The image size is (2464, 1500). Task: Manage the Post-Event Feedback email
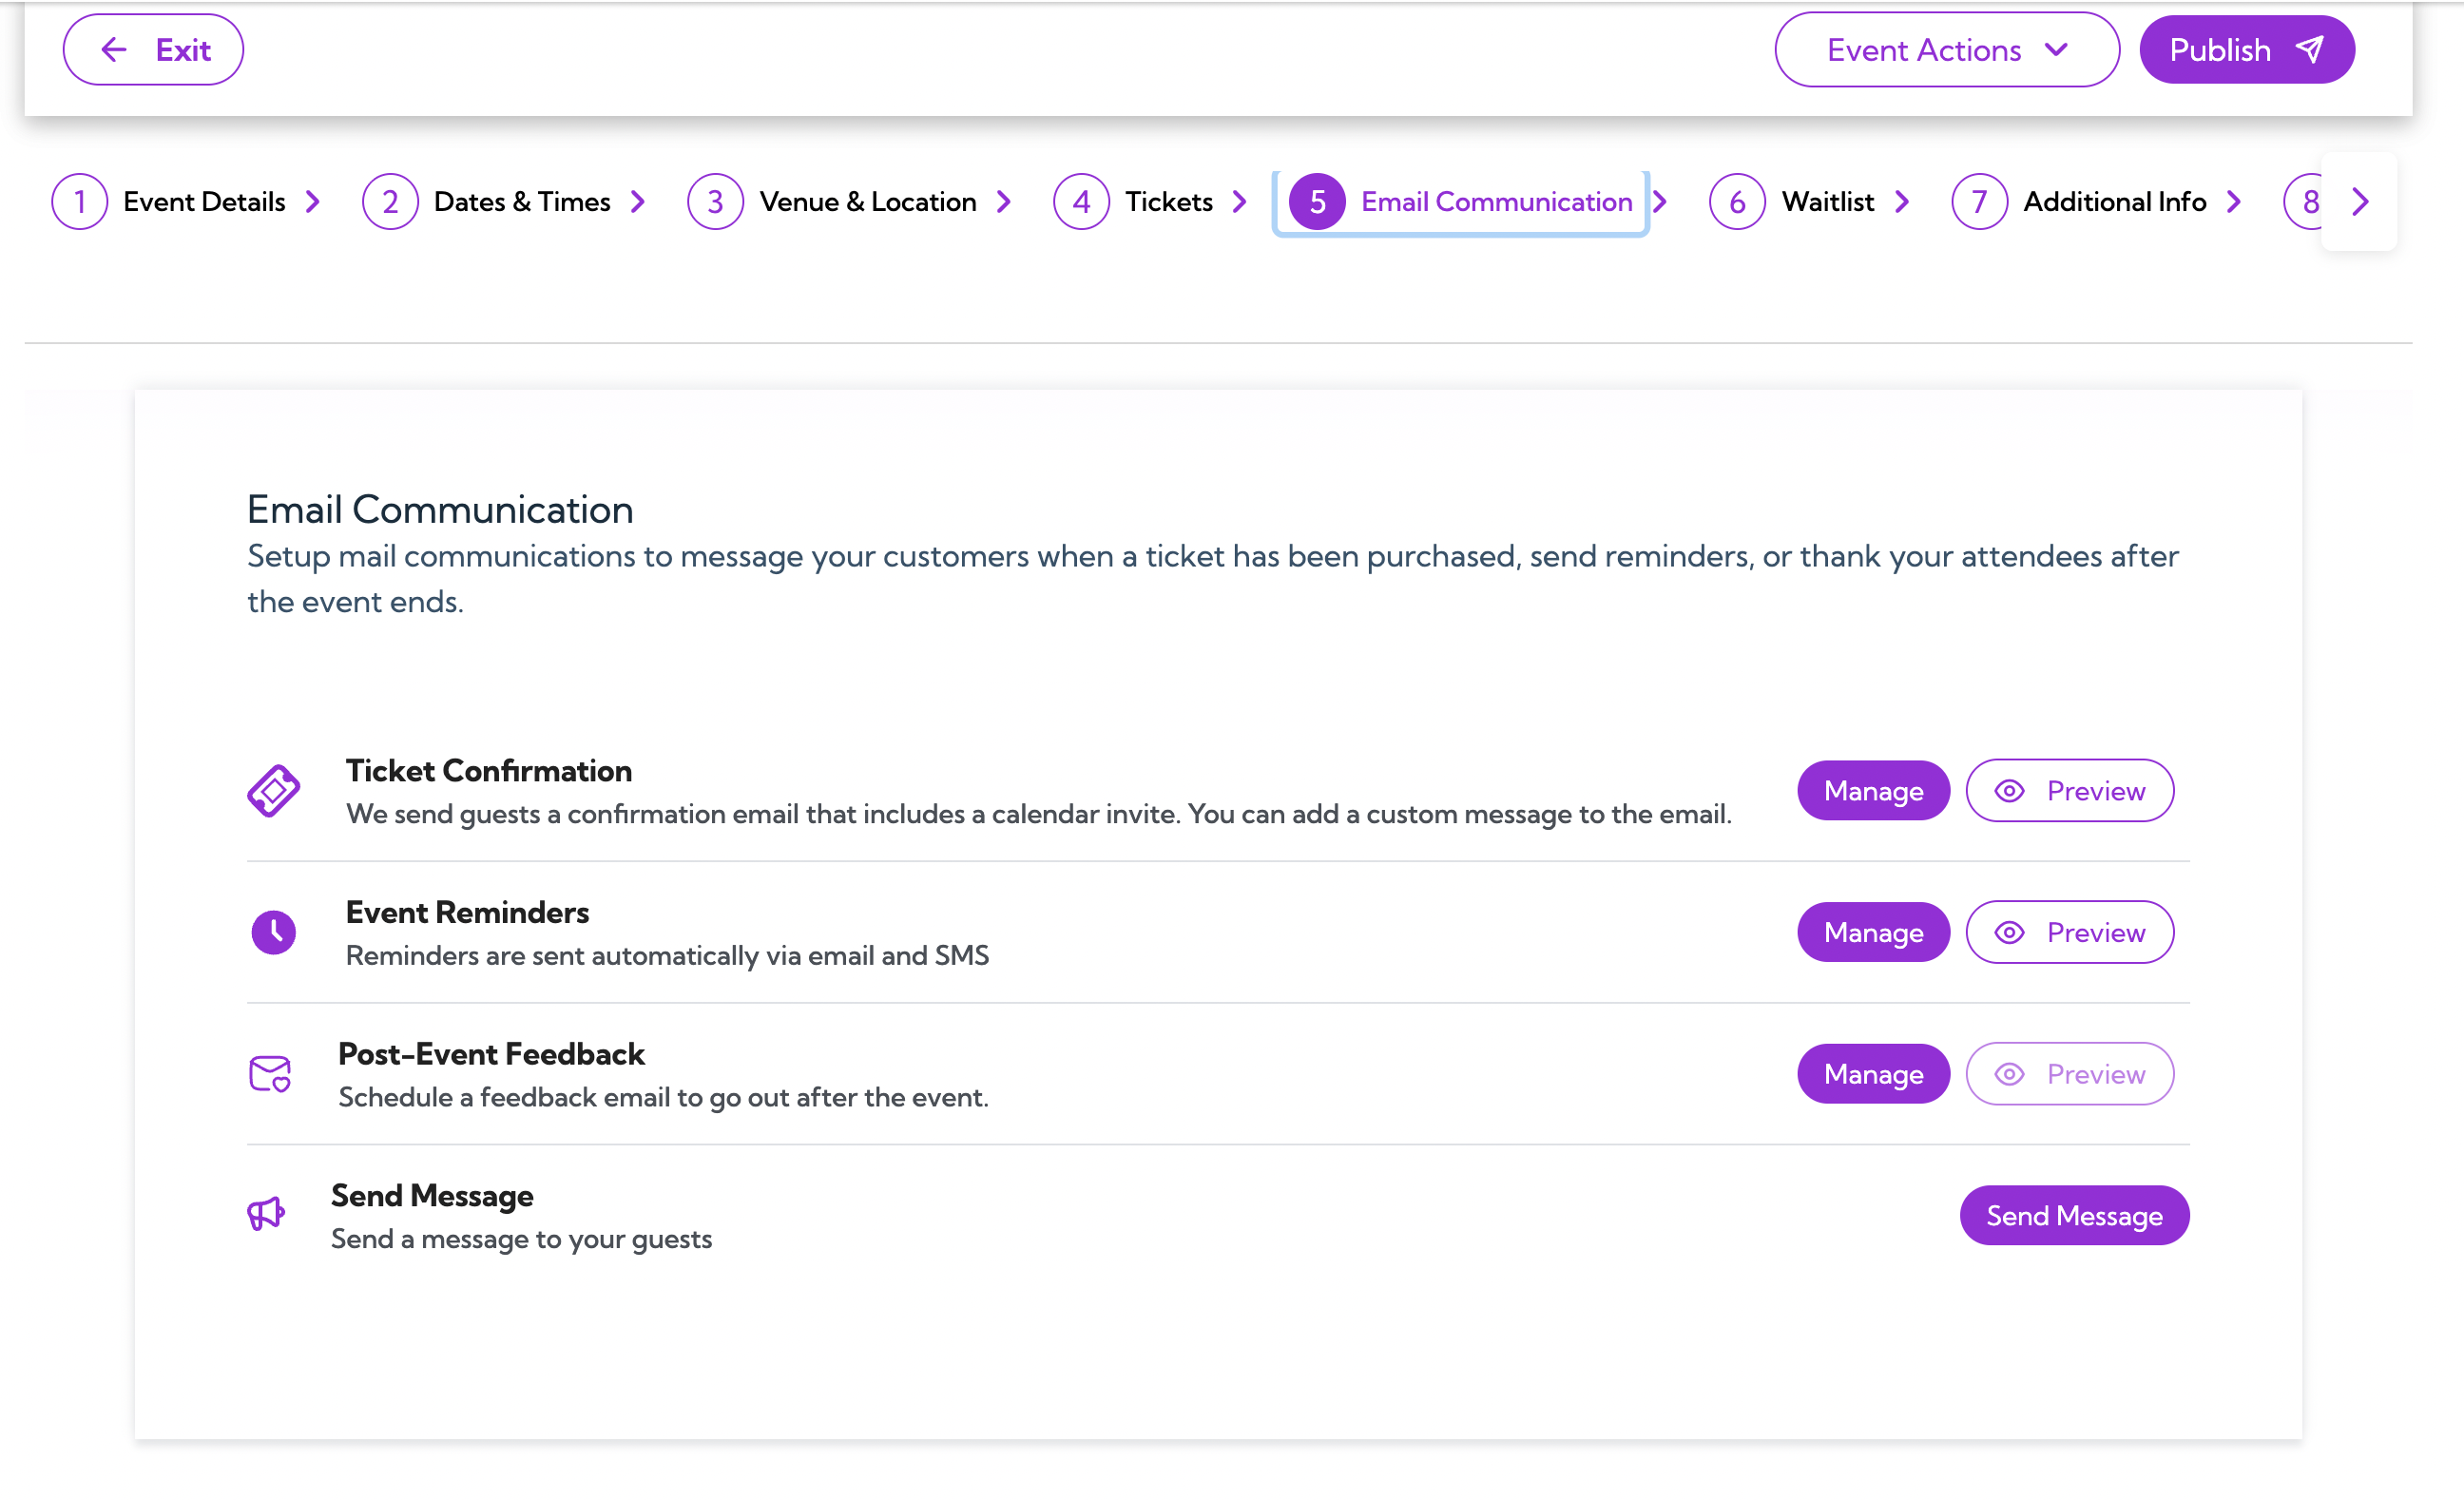(x=1872, y=1073)
